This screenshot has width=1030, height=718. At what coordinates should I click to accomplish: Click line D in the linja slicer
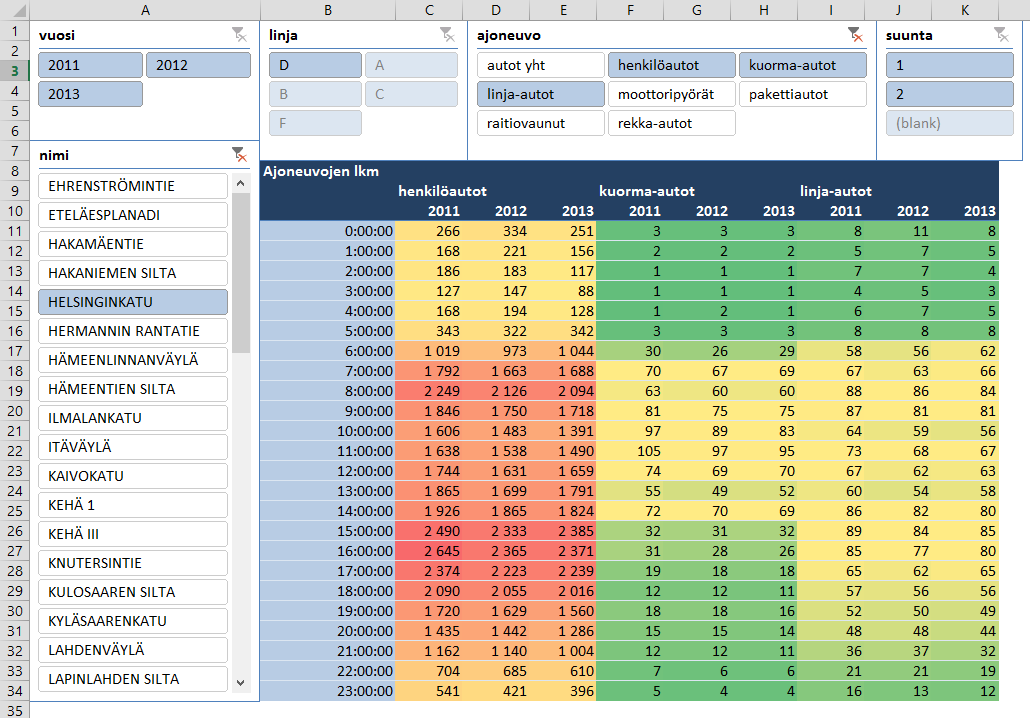coord(315,66)
